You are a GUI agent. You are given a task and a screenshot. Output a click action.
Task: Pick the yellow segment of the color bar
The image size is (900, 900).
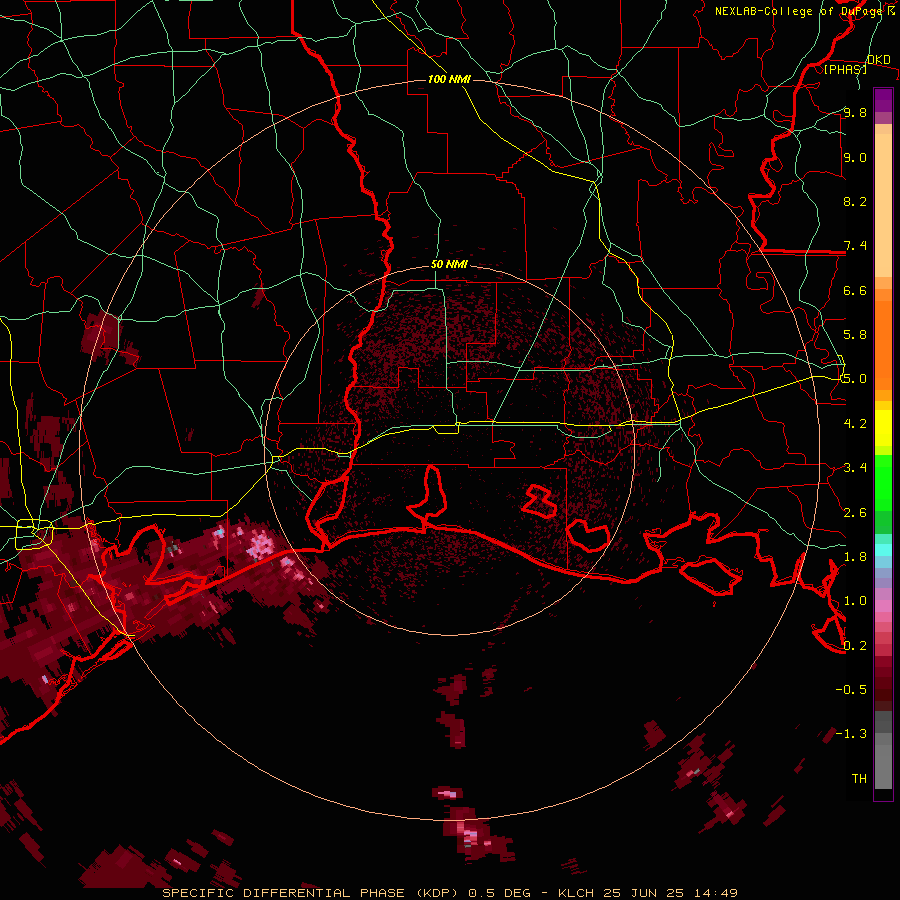point(883,428)
